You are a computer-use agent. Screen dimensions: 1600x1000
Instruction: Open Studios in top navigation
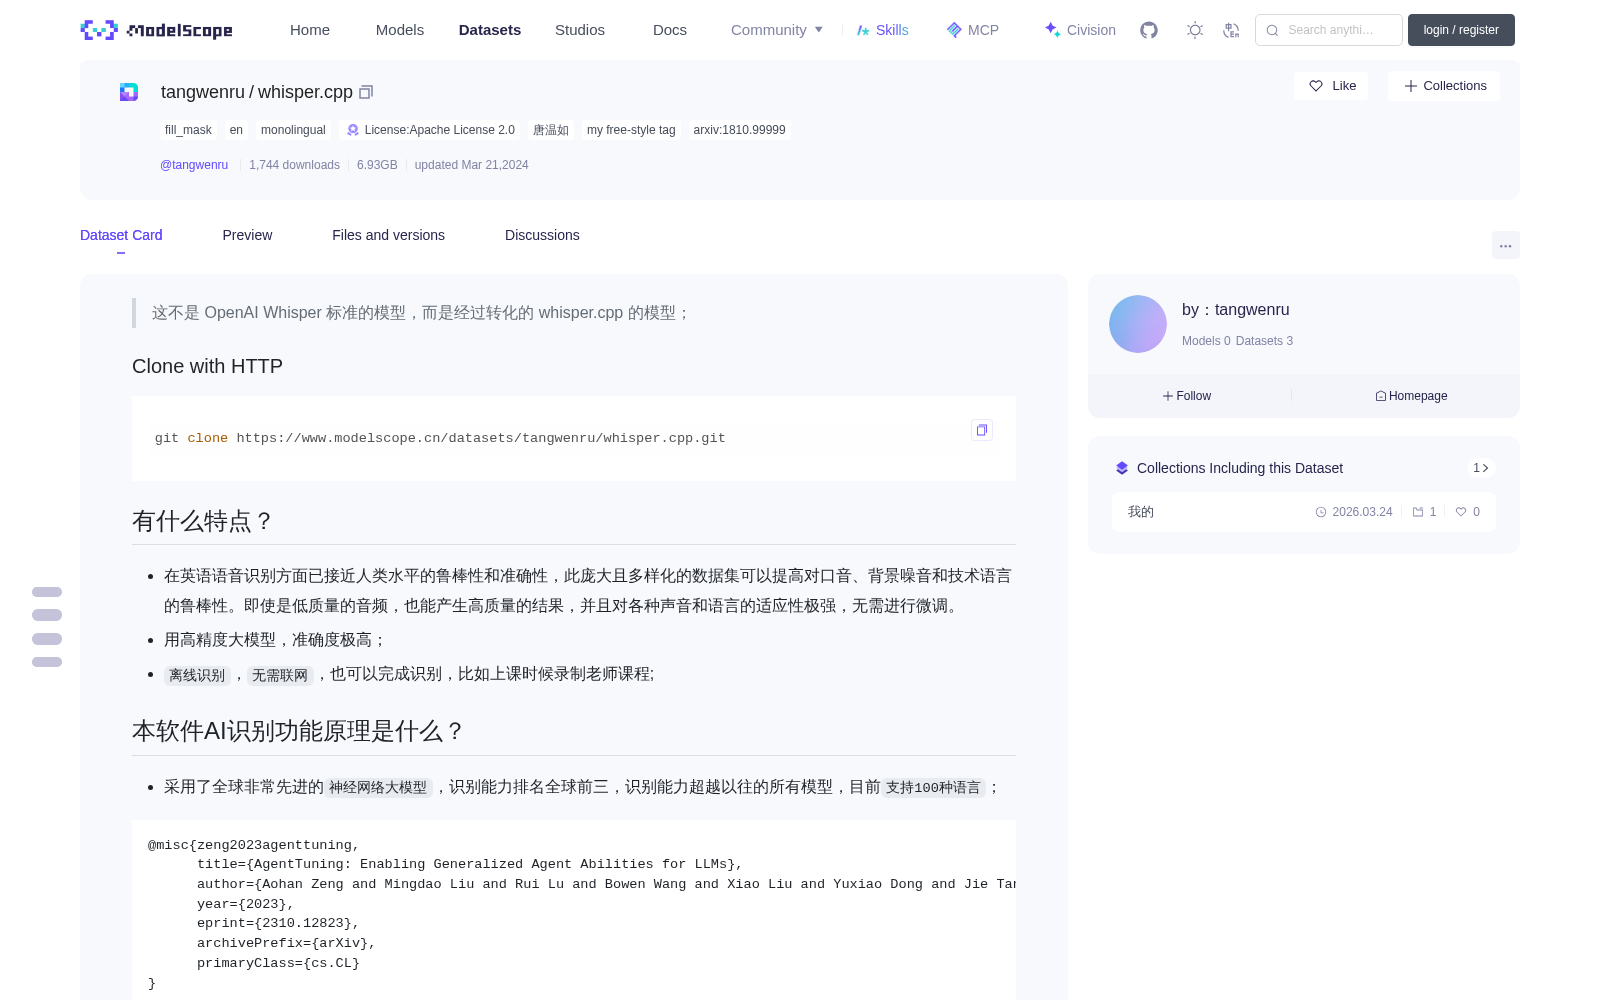[580, 30]
